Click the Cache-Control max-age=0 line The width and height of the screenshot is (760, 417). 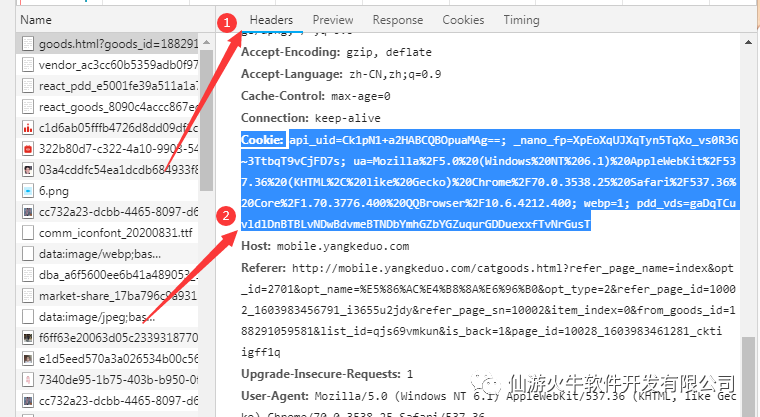pos(316,96)
